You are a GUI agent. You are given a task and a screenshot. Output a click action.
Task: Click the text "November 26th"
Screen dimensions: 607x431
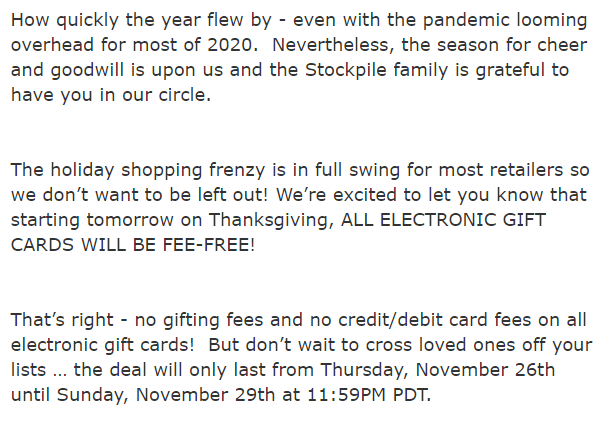485,370
